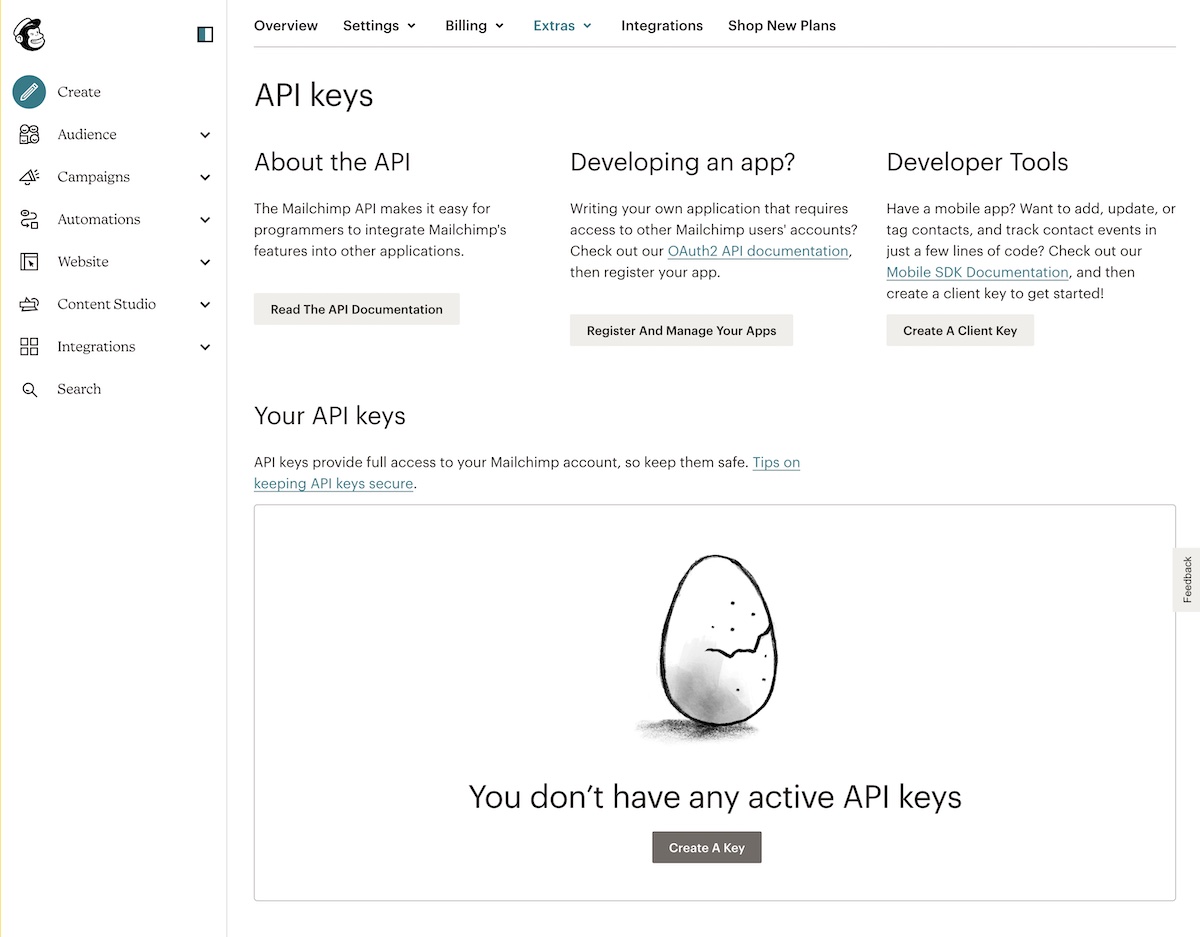Click the Create A Key button

[707, 847]
